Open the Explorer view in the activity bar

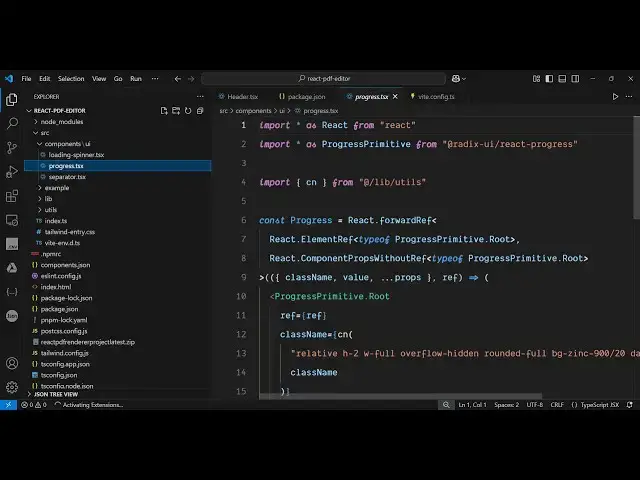12,100
